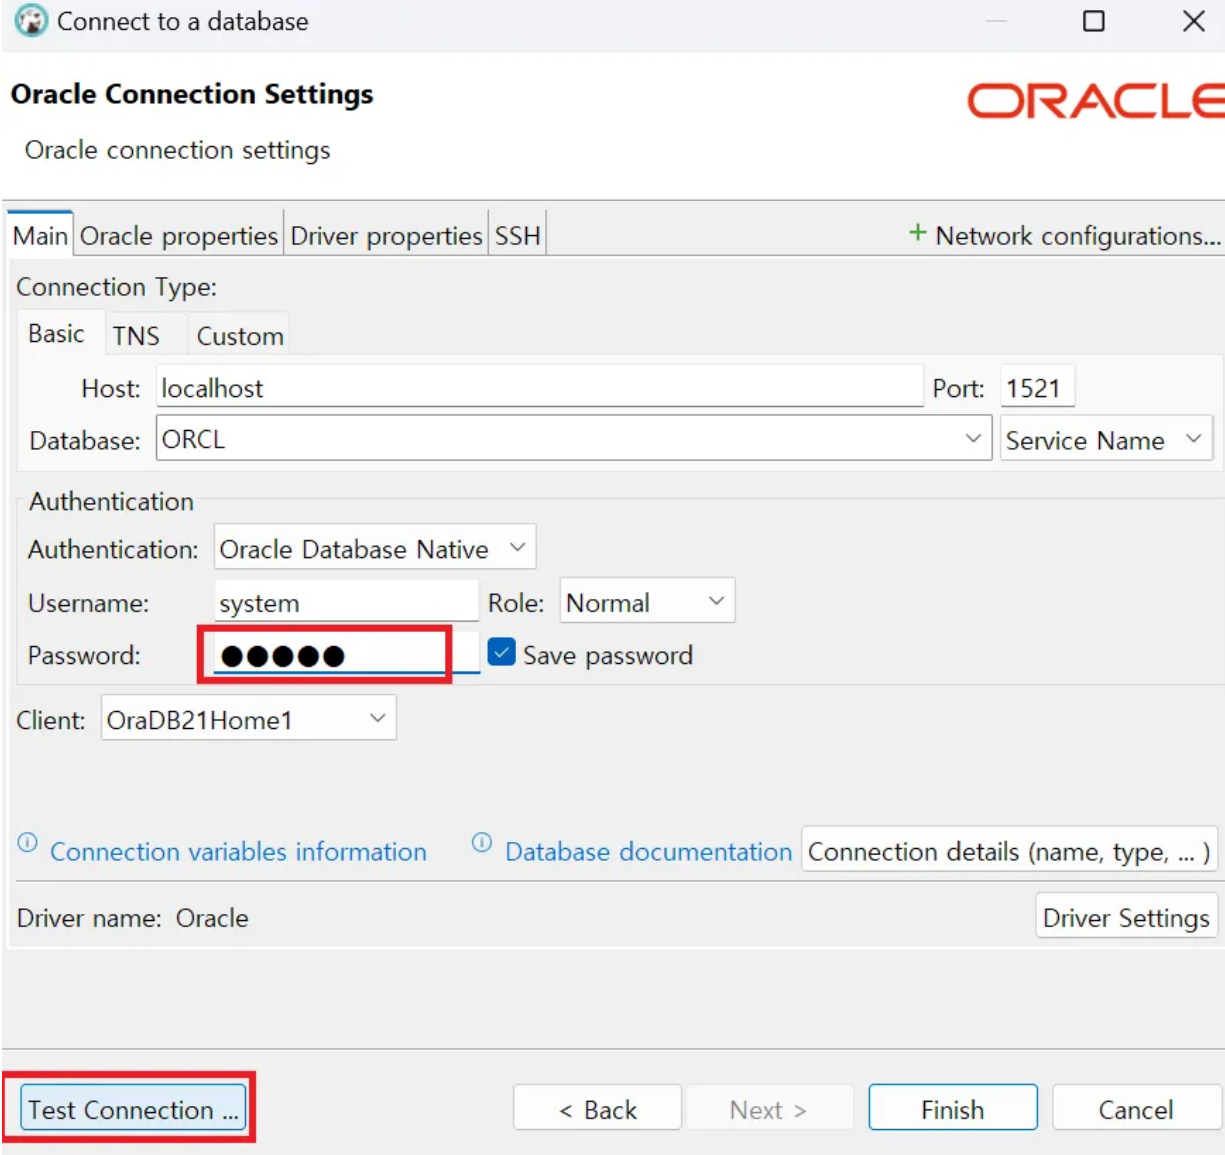This screenshot has height=1155, width=1225.
Task: Click the Test Connection button
Action: coord(133,1109)
